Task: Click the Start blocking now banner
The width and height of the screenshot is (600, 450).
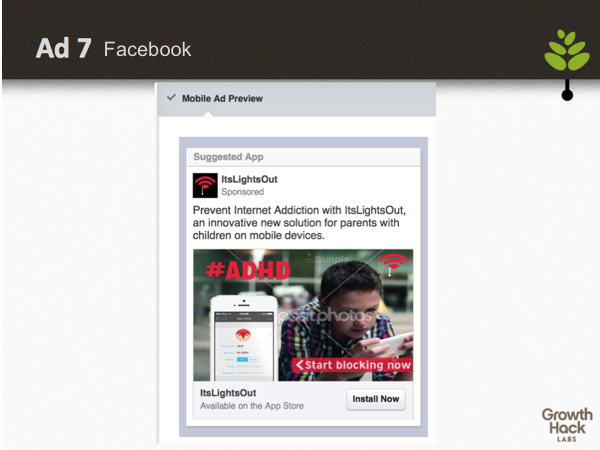Action: click(353, 365)
